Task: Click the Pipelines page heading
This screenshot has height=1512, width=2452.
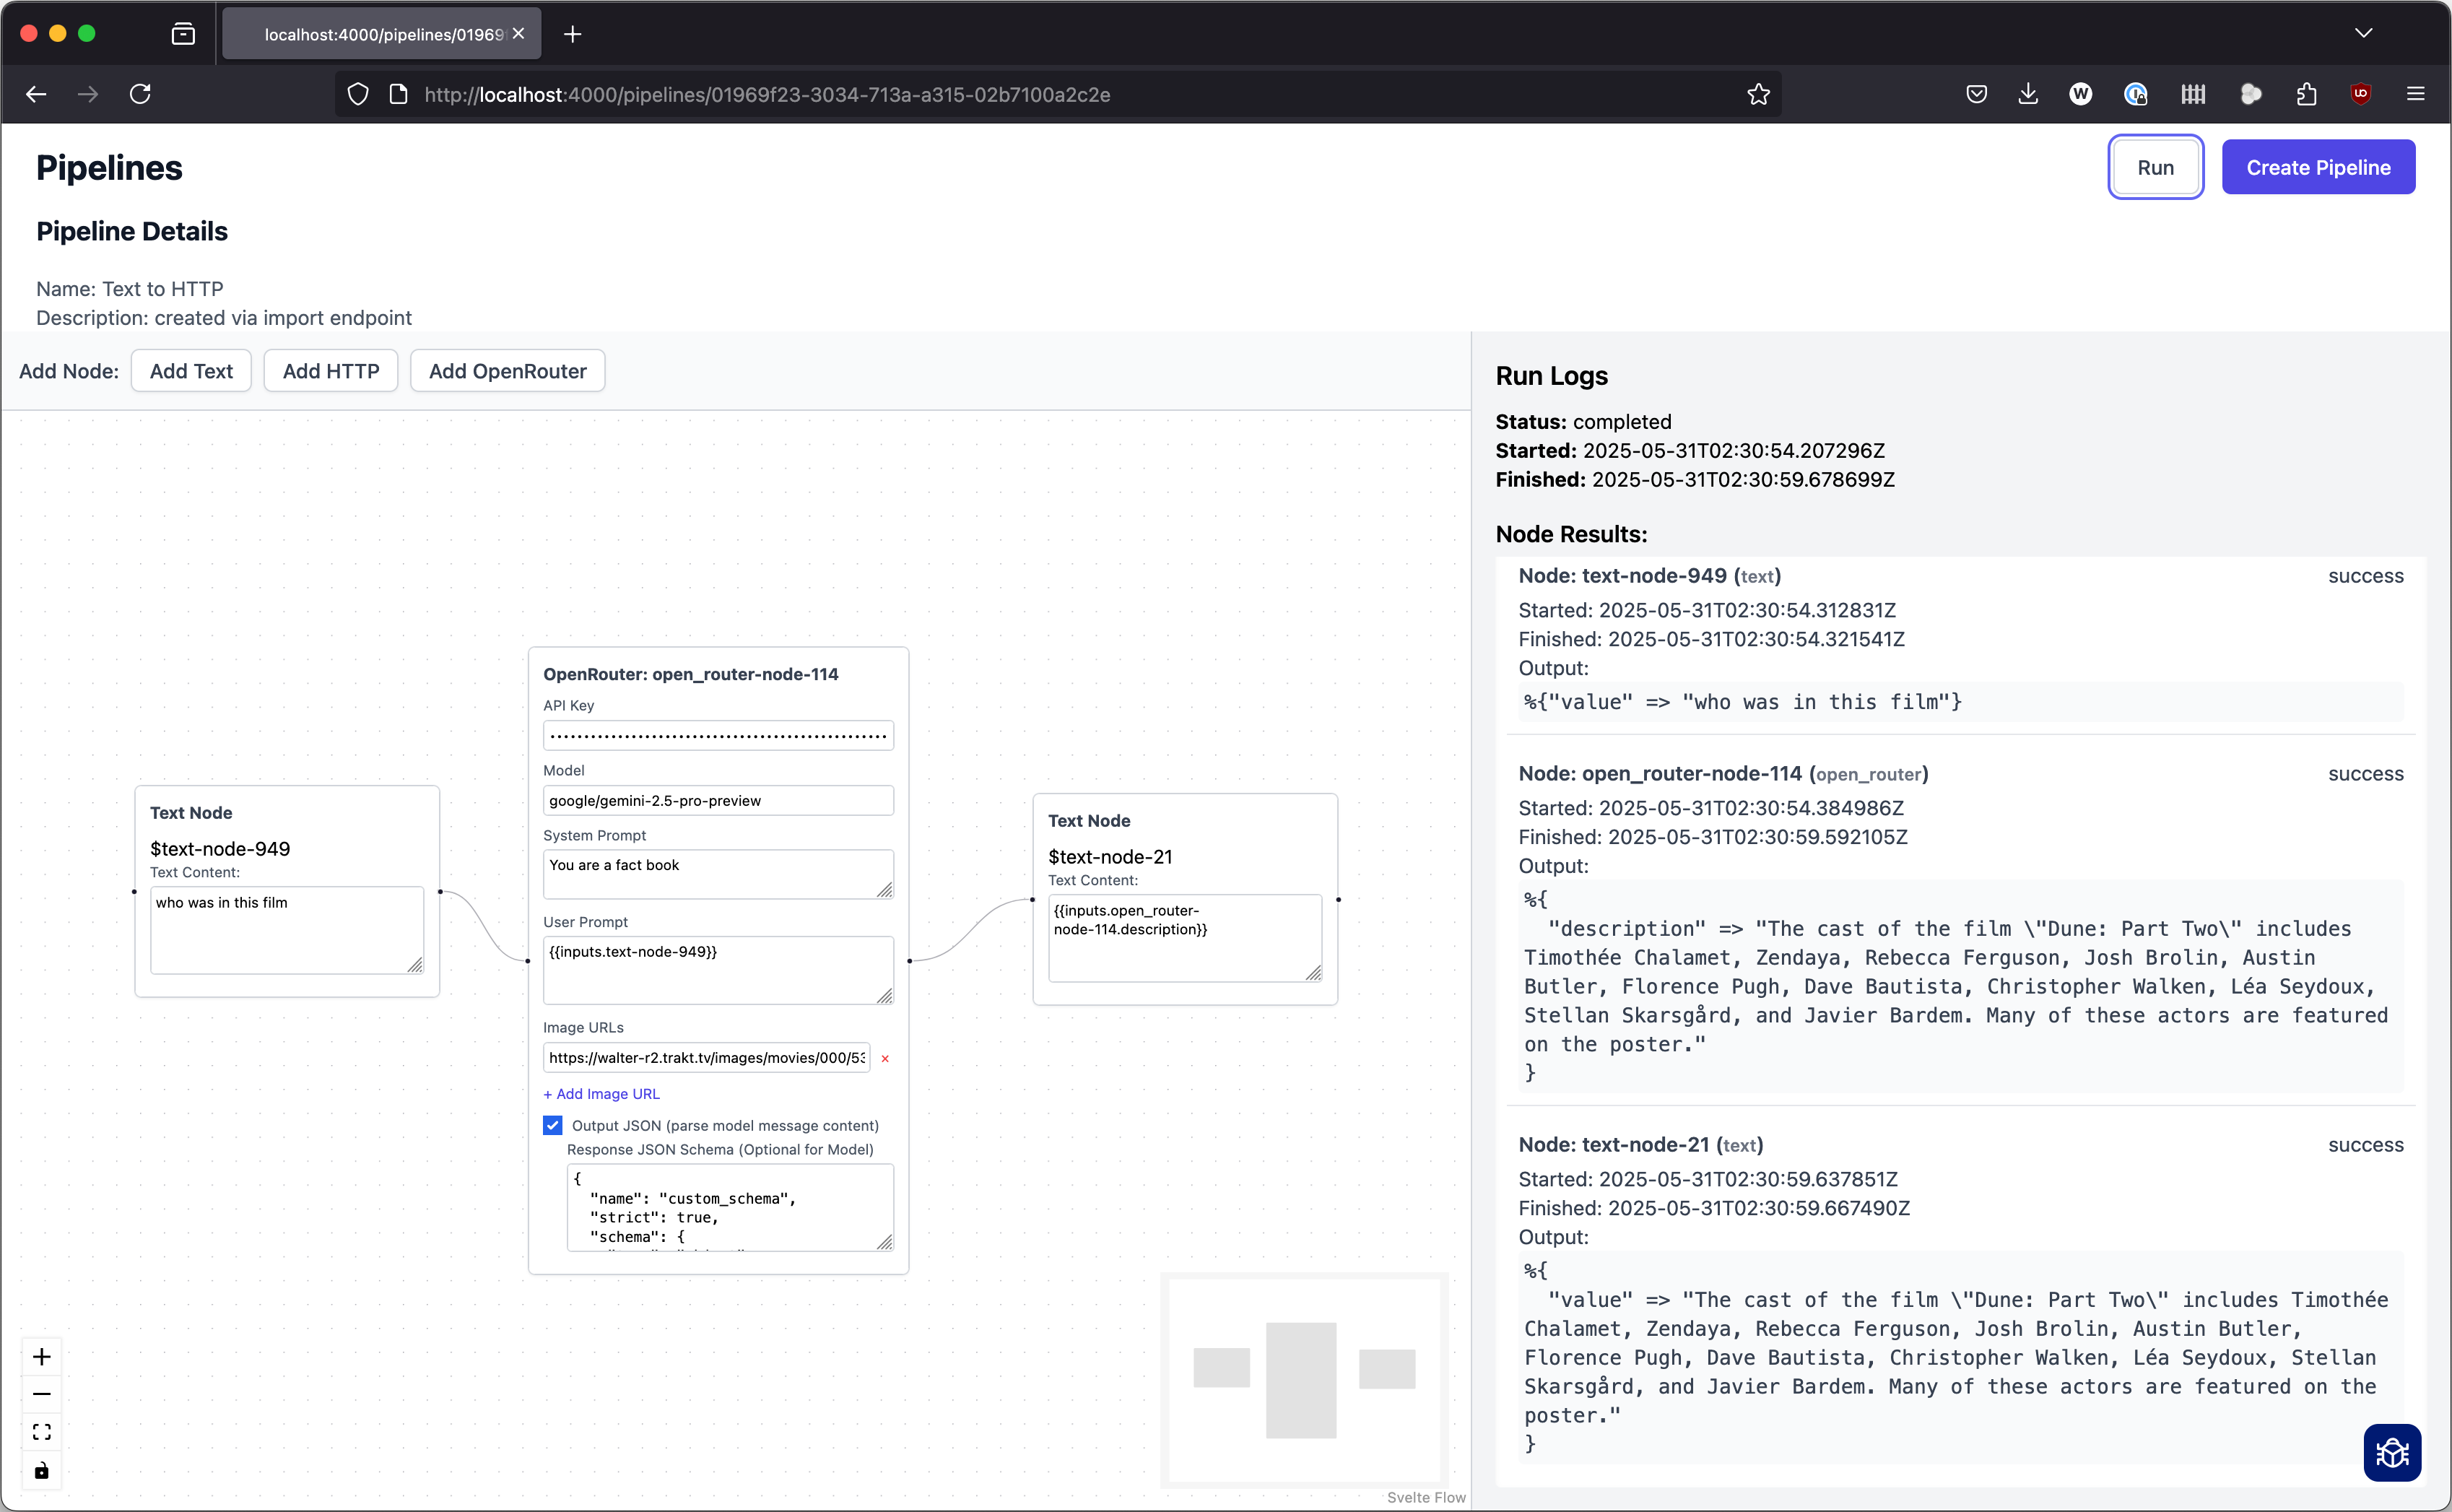Action: click(x=109, y=168)
